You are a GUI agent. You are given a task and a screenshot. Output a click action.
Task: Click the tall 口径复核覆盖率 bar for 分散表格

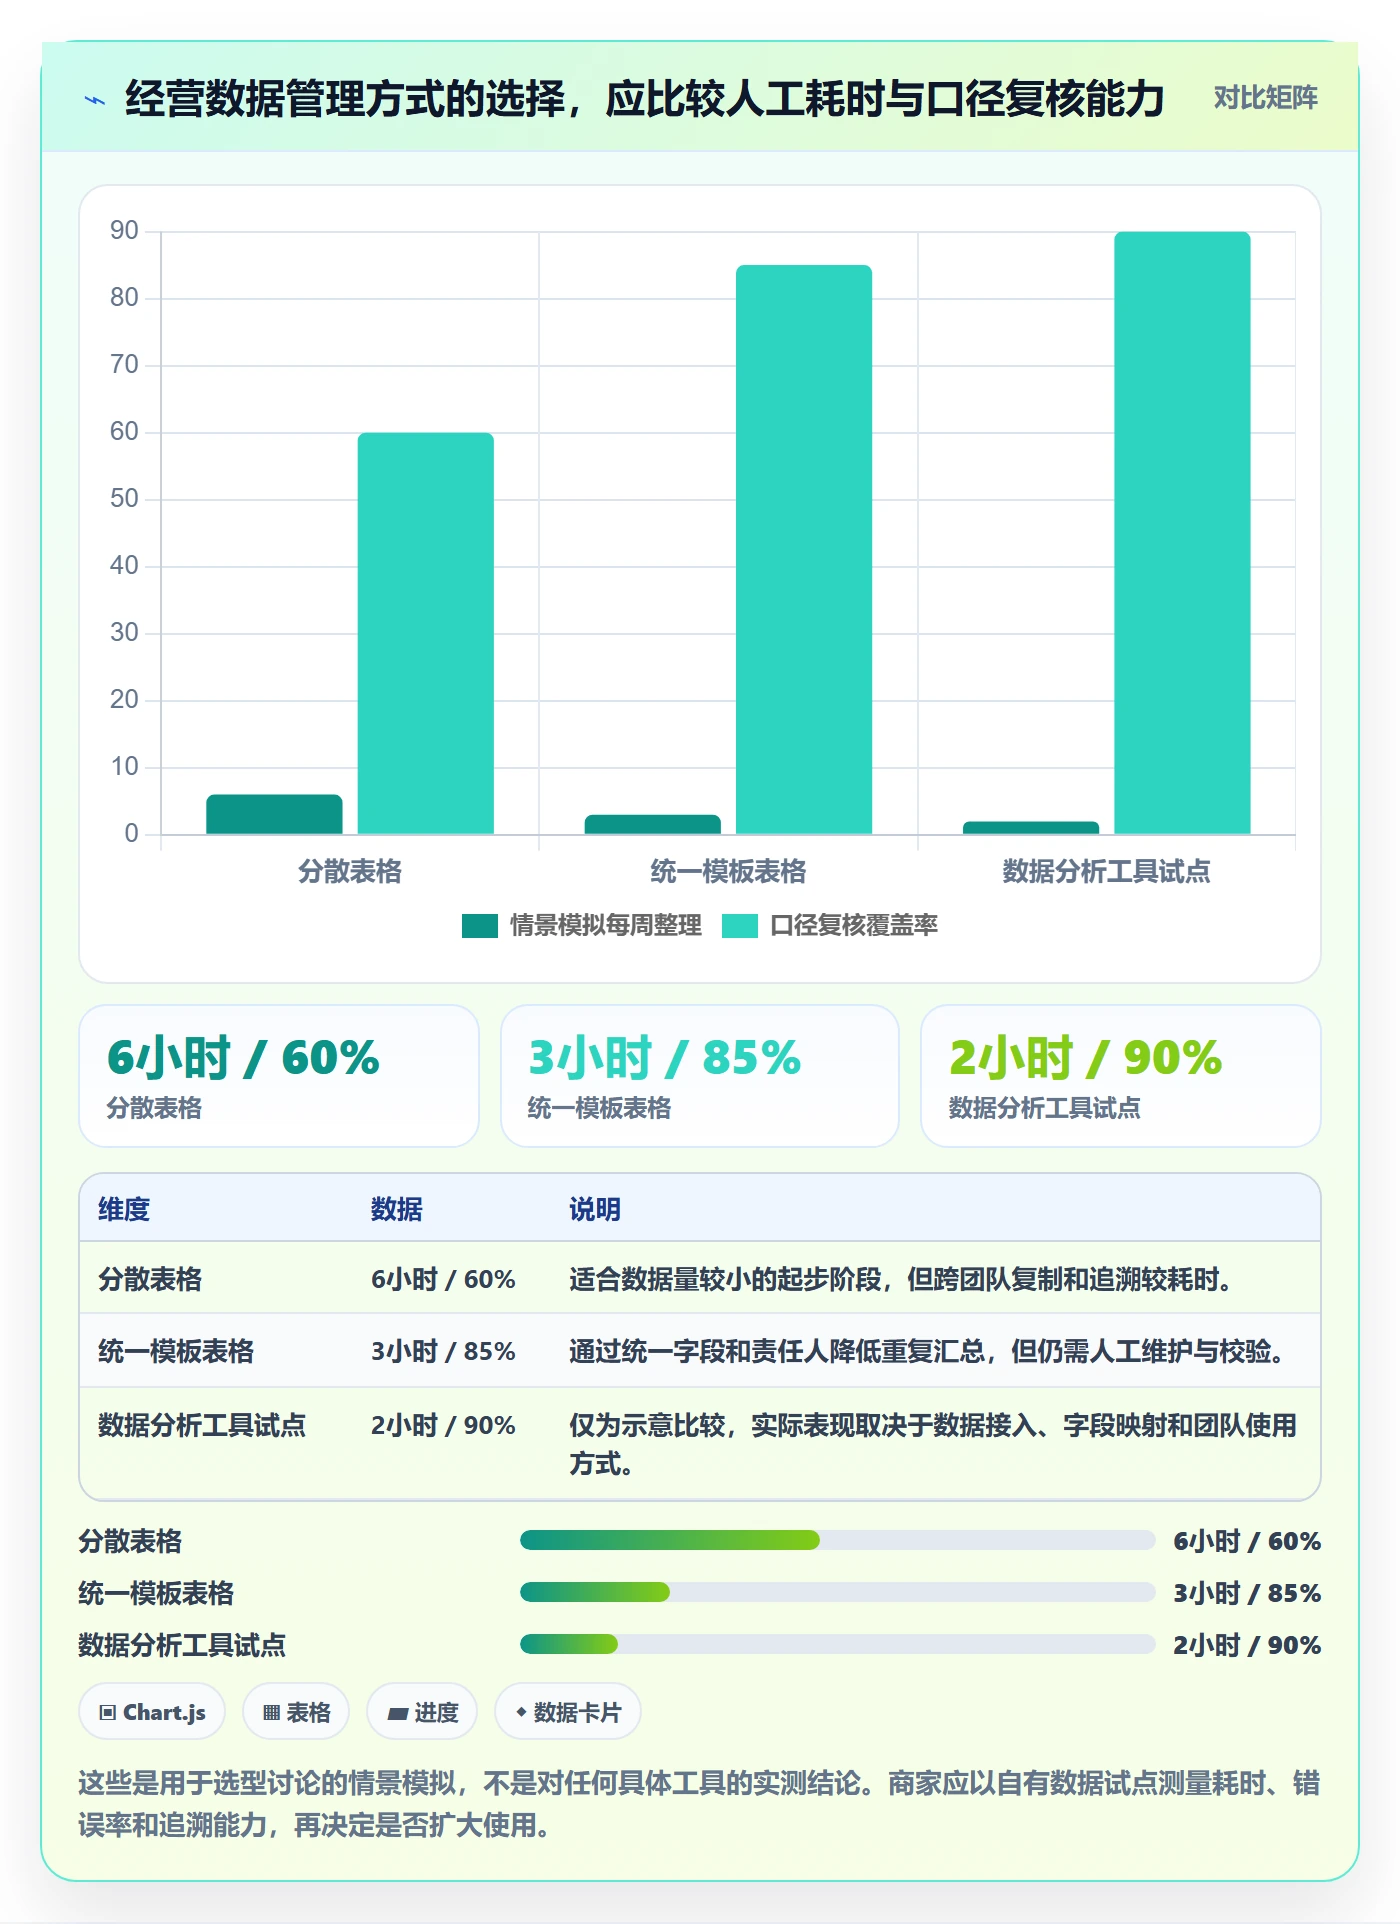click(x=426, y=633)
